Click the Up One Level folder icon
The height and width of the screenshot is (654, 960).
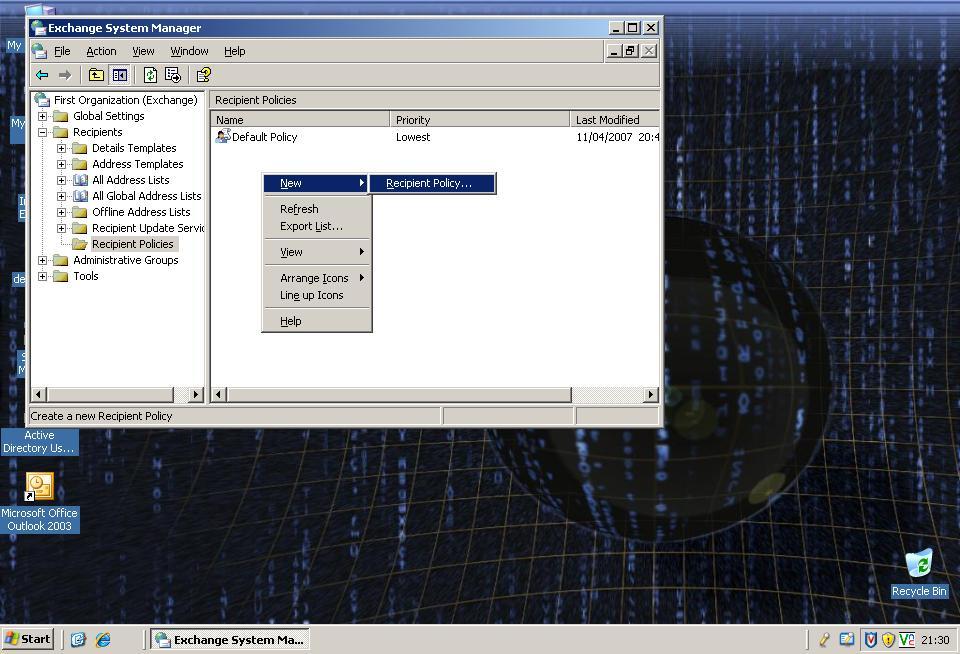(96, 75)
